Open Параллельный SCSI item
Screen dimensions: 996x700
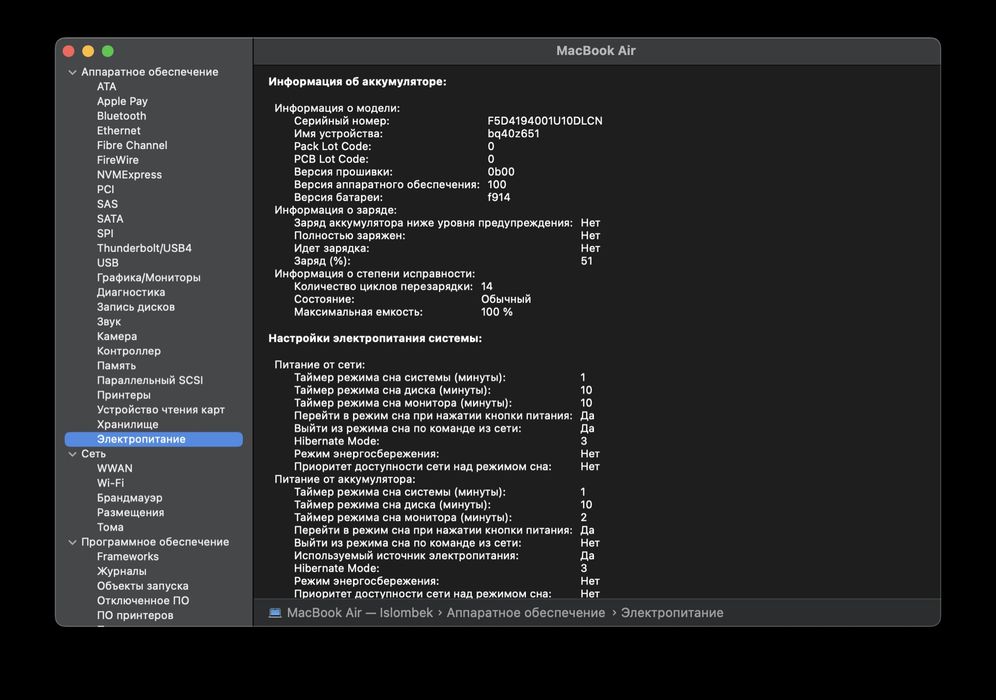click(x=150, y=380)
